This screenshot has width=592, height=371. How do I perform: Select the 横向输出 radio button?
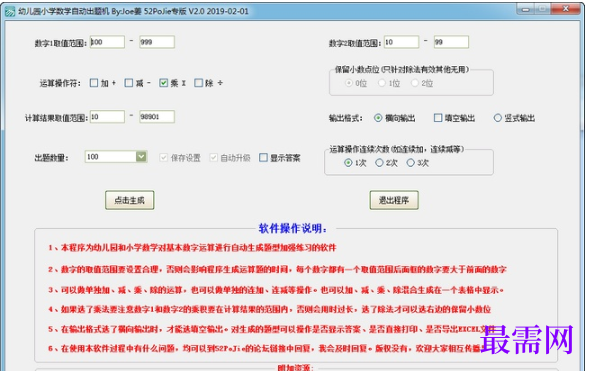coord(378,118)
